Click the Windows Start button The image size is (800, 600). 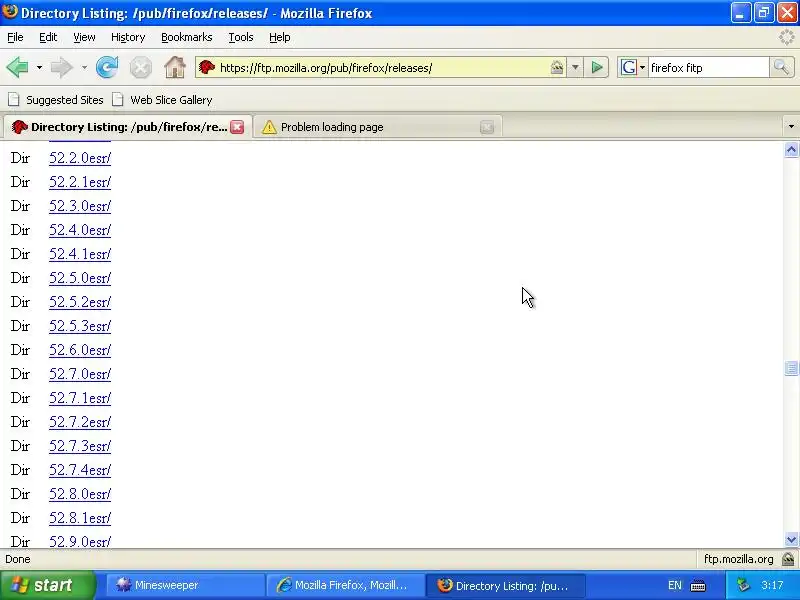[x=48, y=585]
